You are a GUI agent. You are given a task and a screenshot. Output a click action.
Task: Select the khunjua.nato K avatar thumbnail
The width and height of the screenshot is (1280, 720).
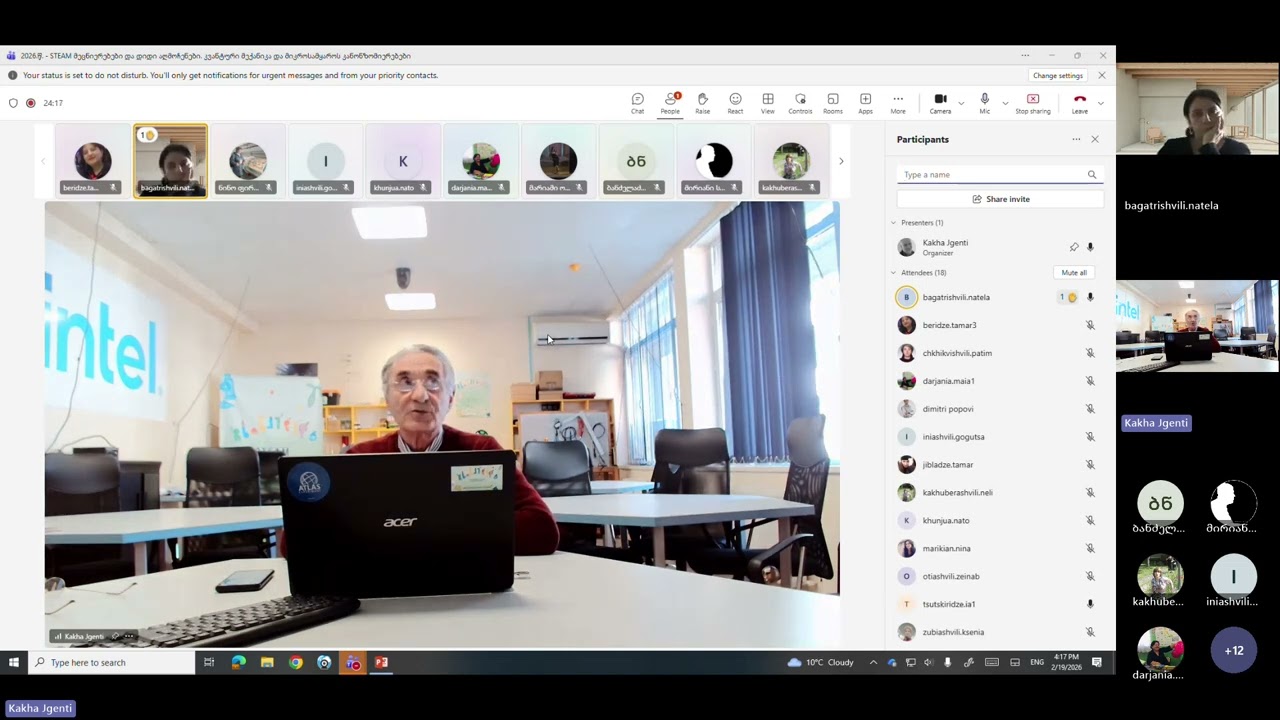pos(403,161)
